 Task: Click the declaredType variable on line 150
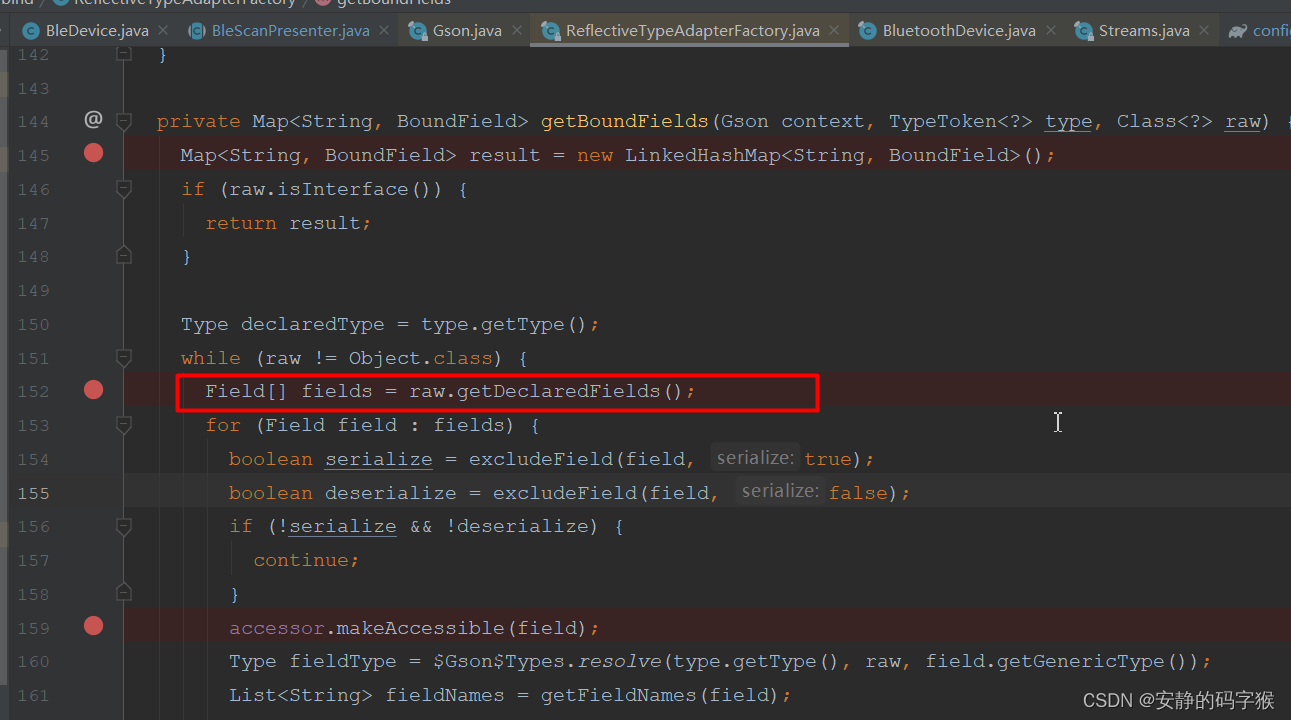(x=313, y=324)
